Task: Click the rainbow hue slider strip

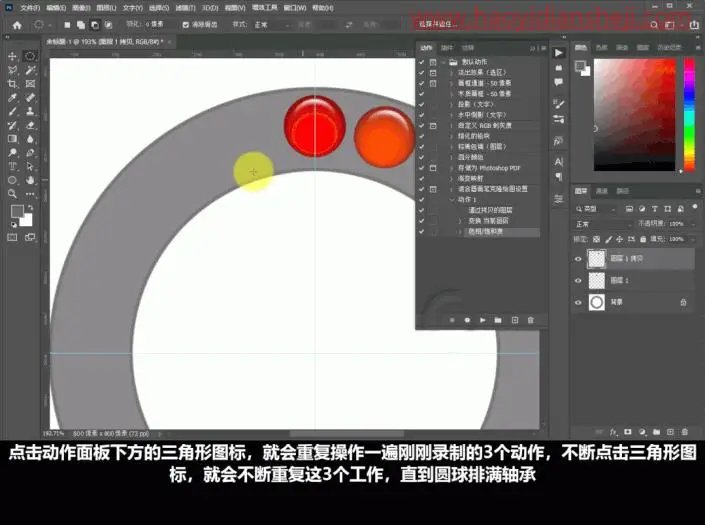Action: [689, 115]
